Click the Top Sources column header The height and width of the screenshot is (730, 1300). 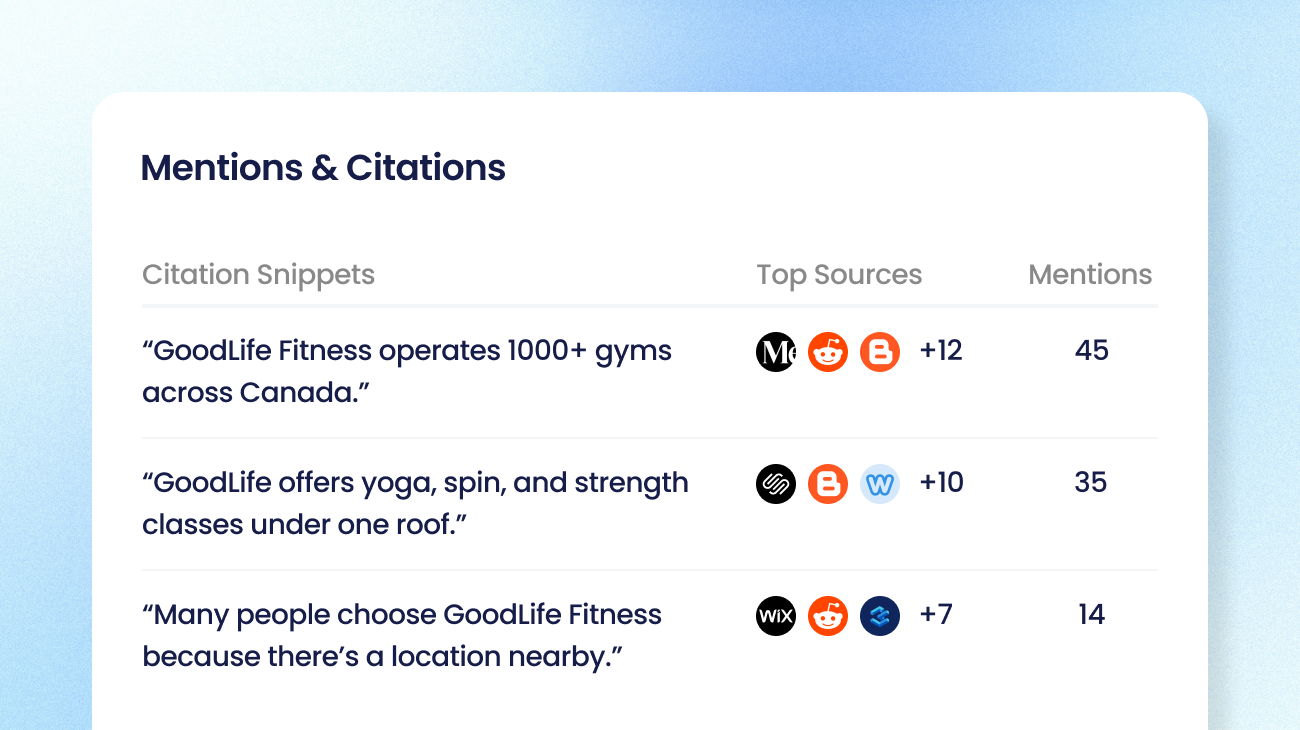tap(839, 276)
